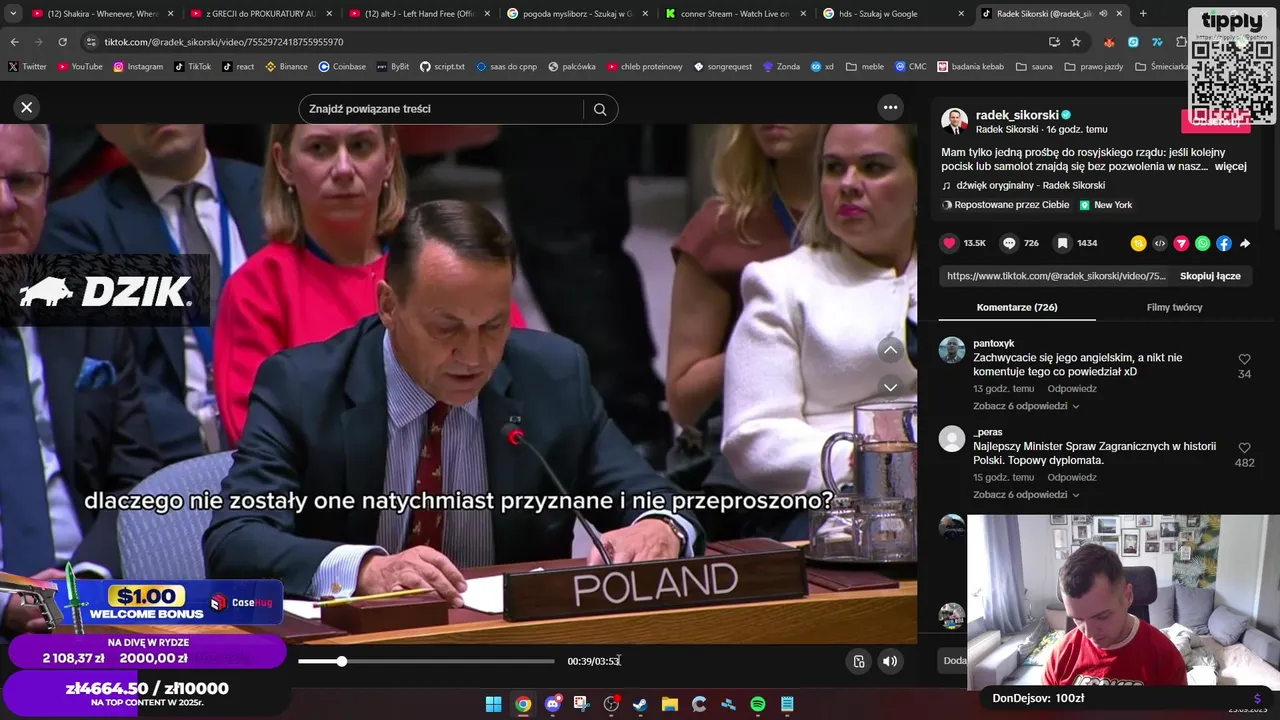The width and height of the screenshot is (1280, 720).
Task: Go to next video with down chevron
Action: tap(890, 387)
